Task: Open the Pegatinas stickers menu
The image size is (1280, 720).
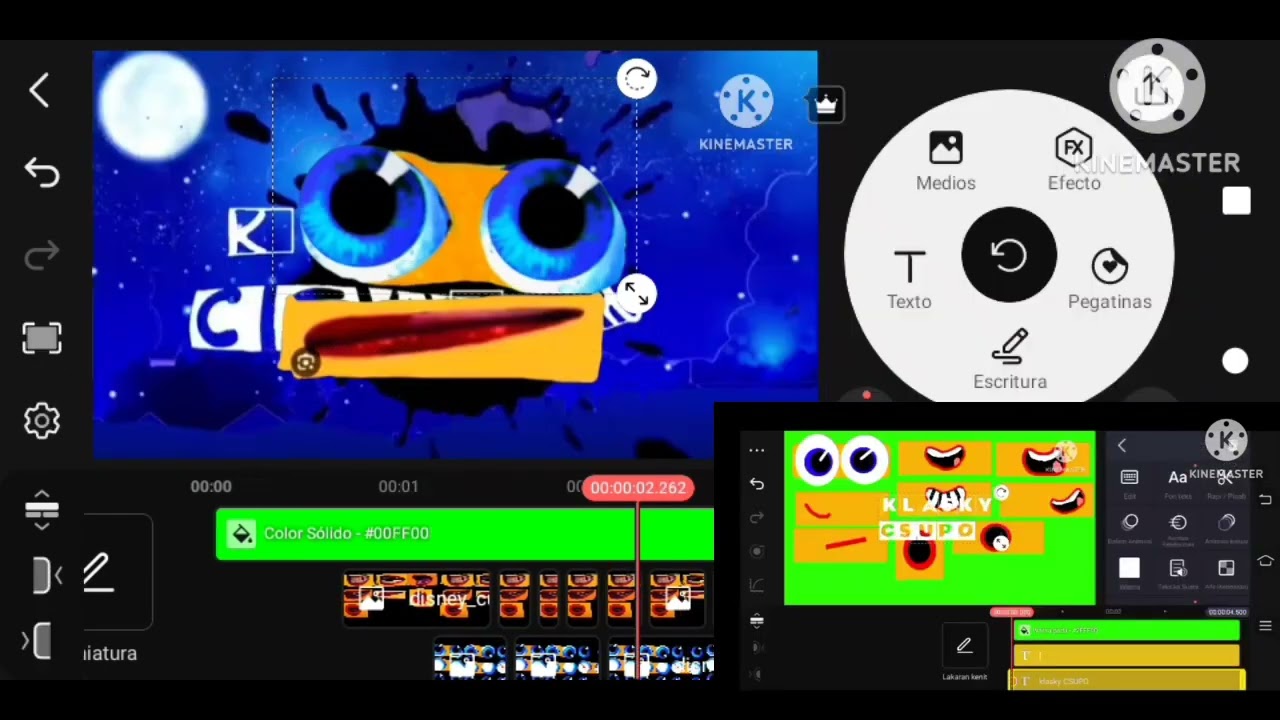Action: click(1109, 281)
